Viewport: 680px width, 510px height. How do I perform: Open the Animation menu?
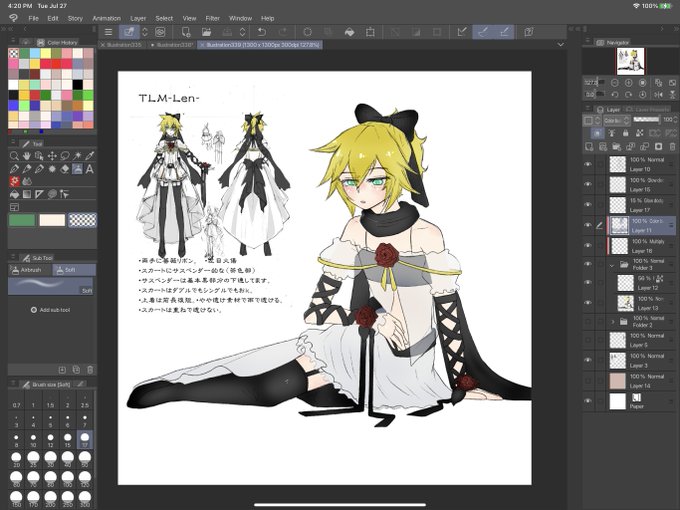[x=106, y=18]
